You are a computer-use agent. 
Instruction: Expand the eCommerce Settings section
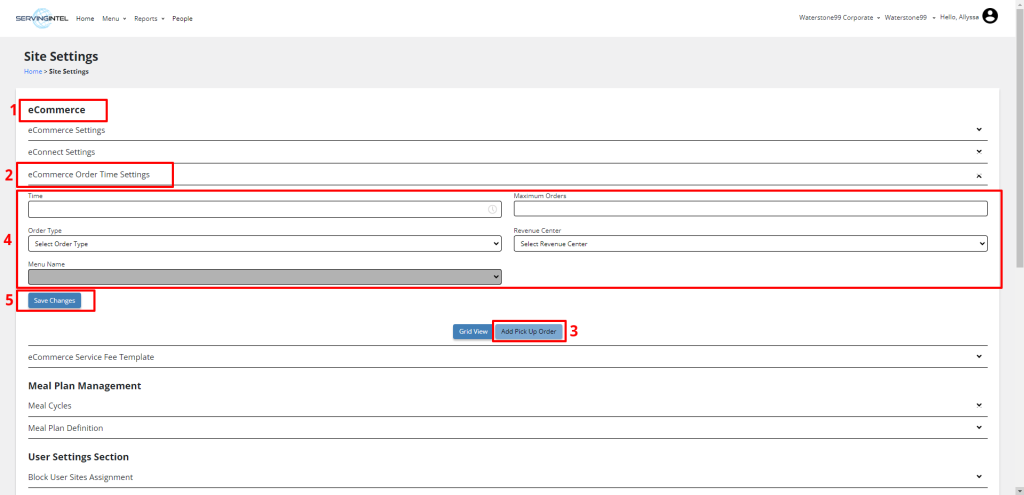click(x=978, y=130)
